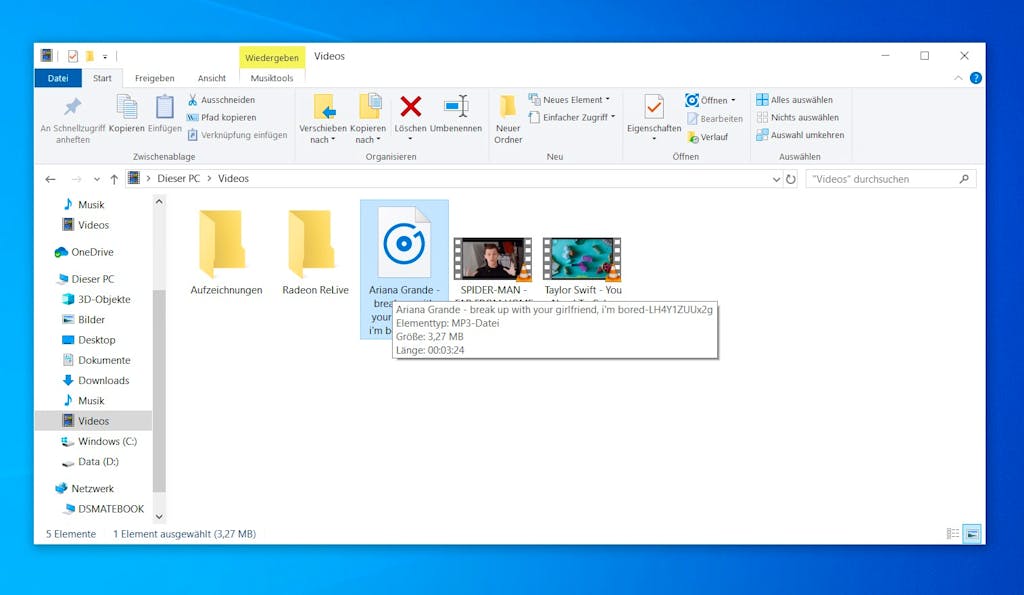Image resolution: width=1024 pixels, height=595 pixels.
Task: Switch to the Freigeben tab
Action: pos(154,78)
